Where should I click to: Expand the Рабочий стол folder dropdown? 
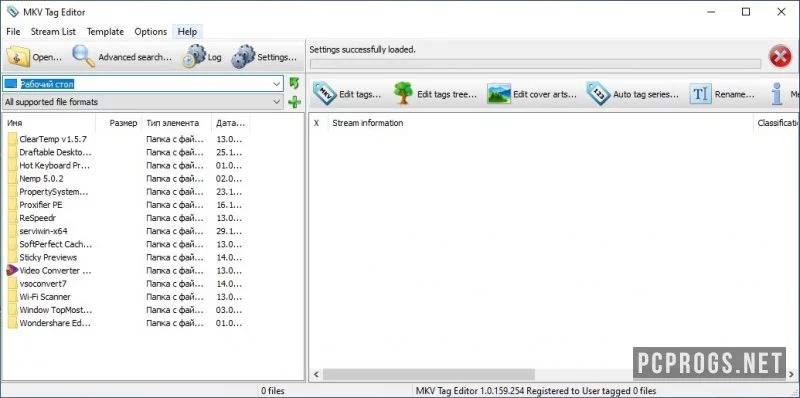(x=277, y=84)
